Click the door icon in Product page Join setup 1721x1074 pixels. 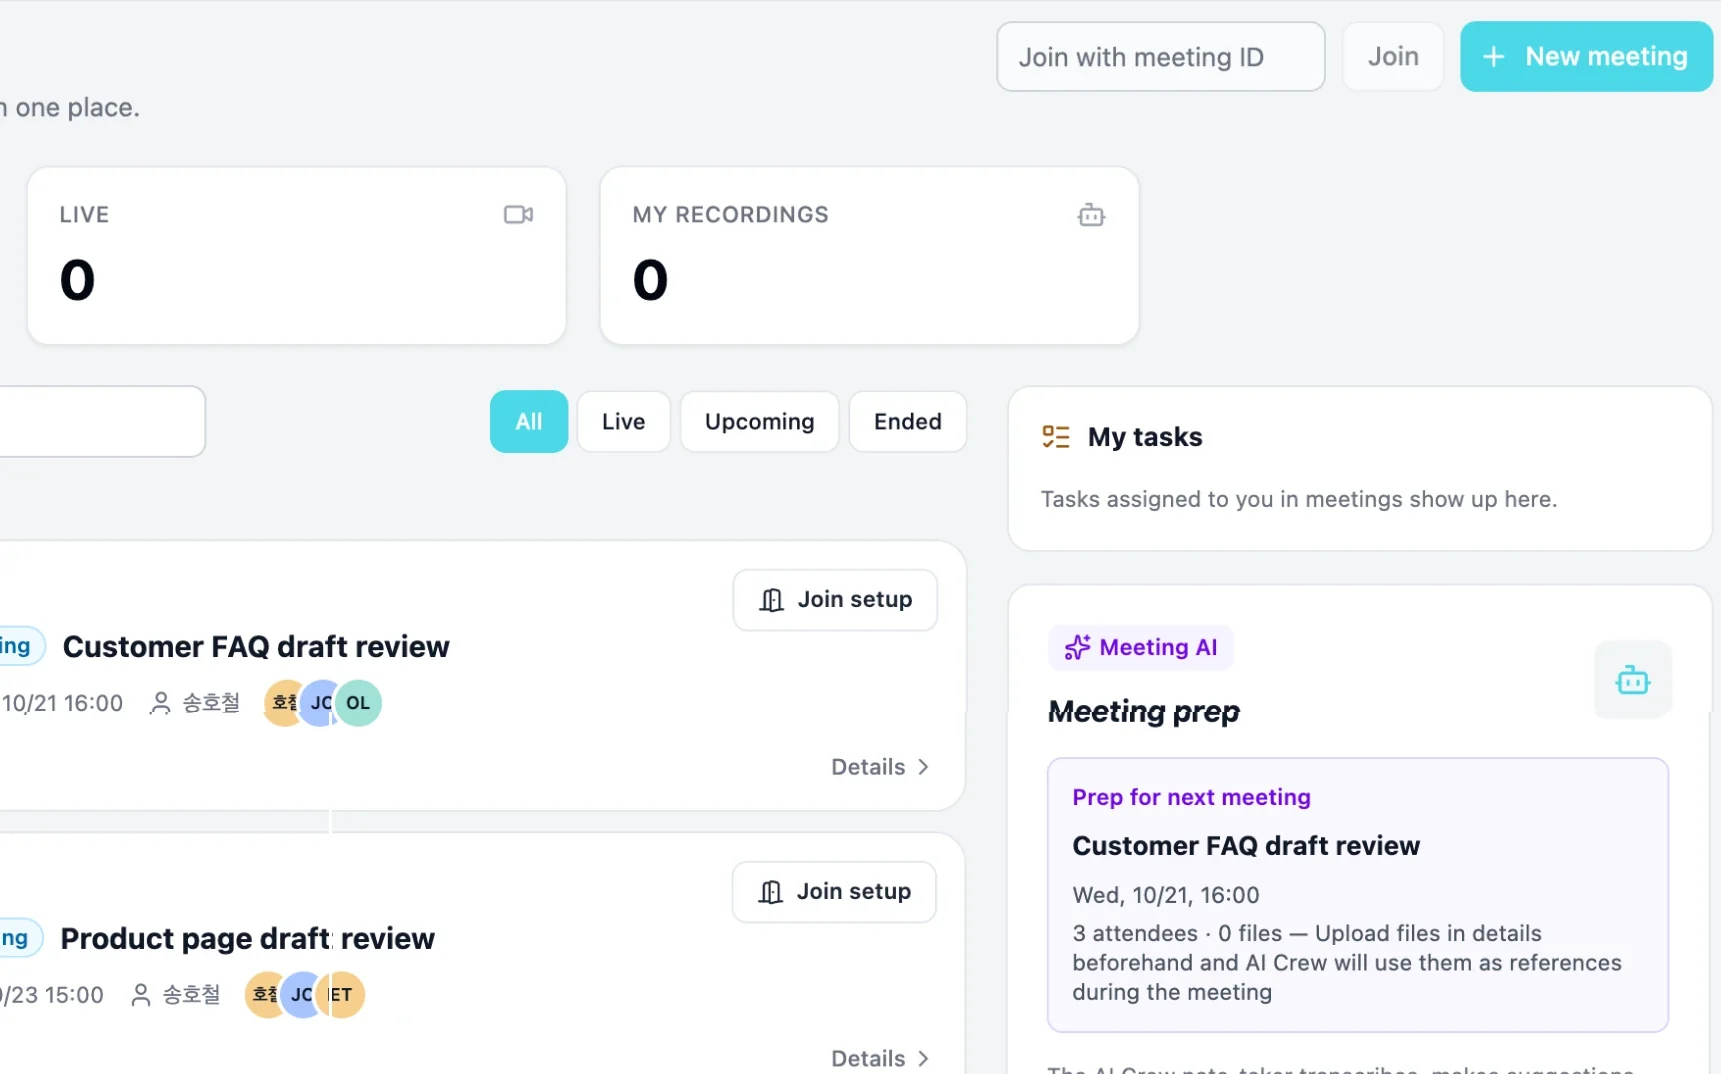coord(770,892)
